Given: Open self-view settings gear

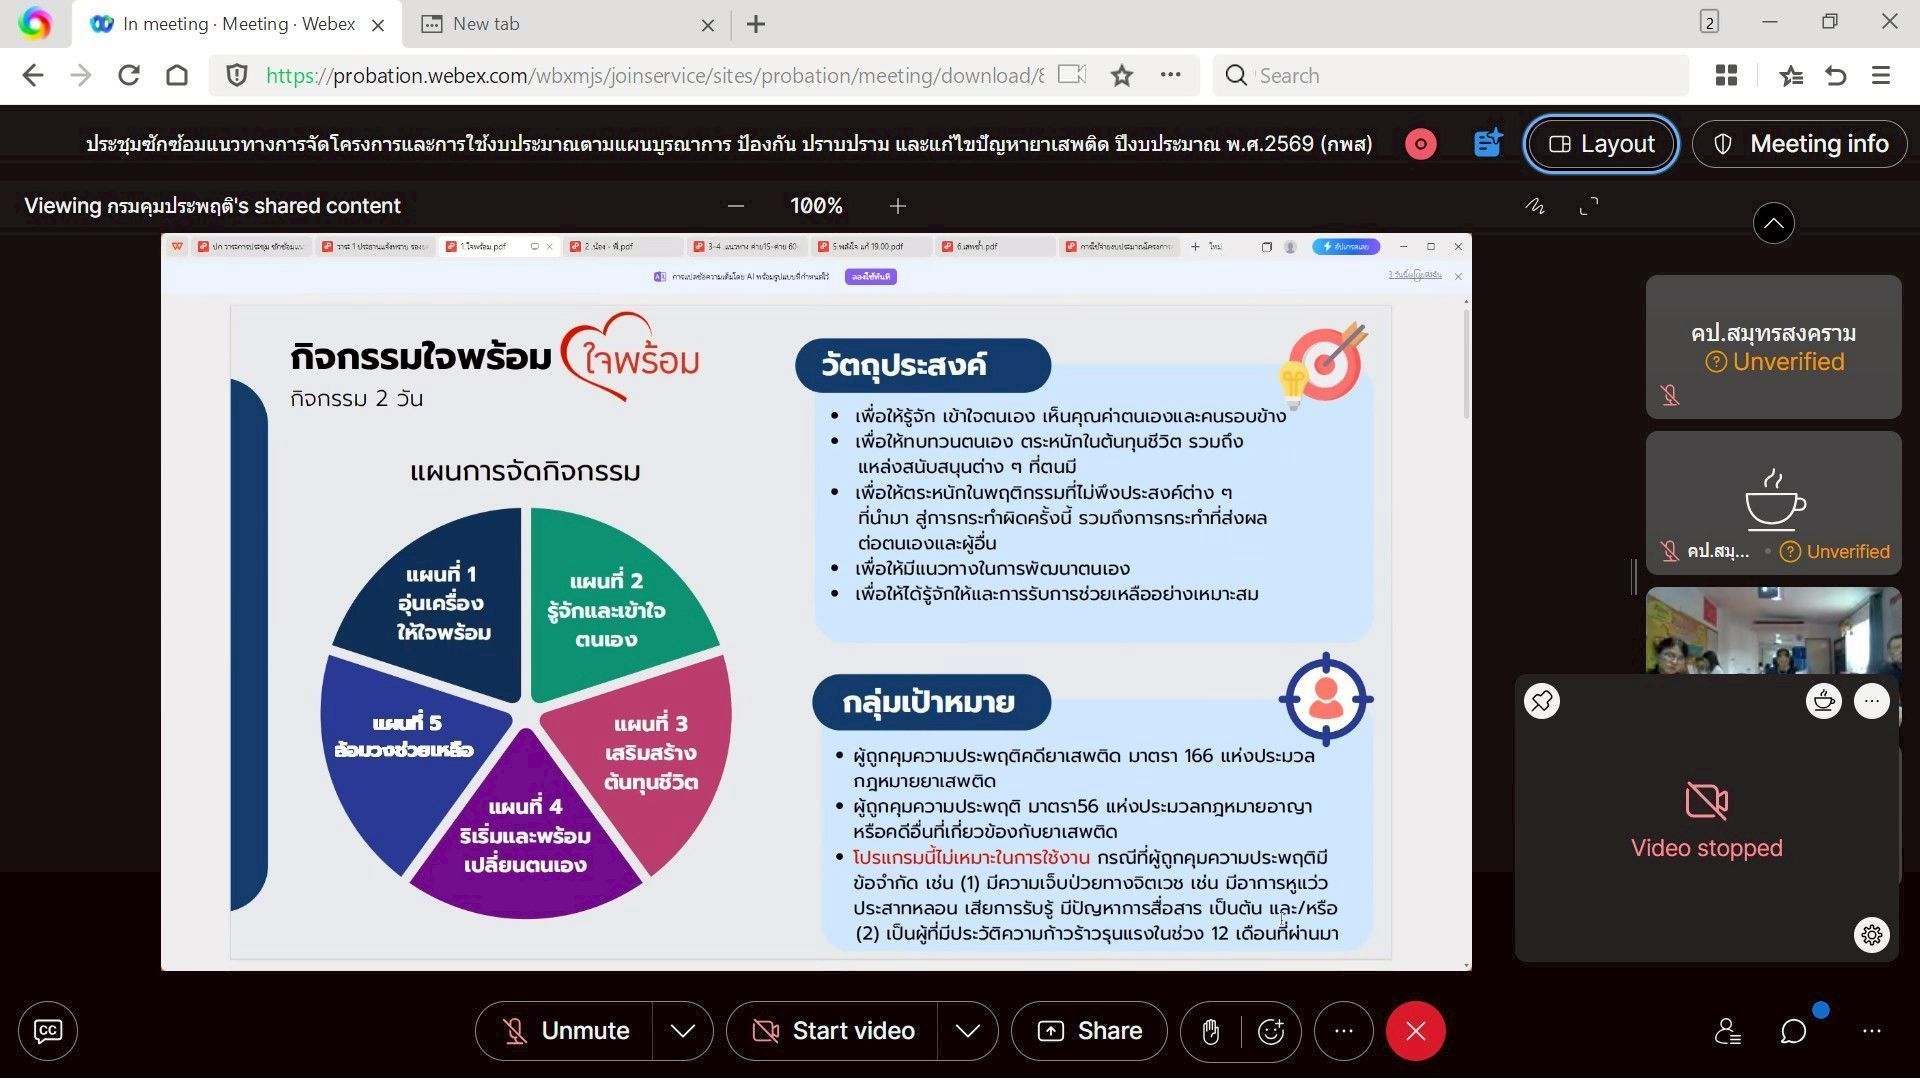Looking at the screenshot, I should pyautogui.click(x=1872, y=935).
